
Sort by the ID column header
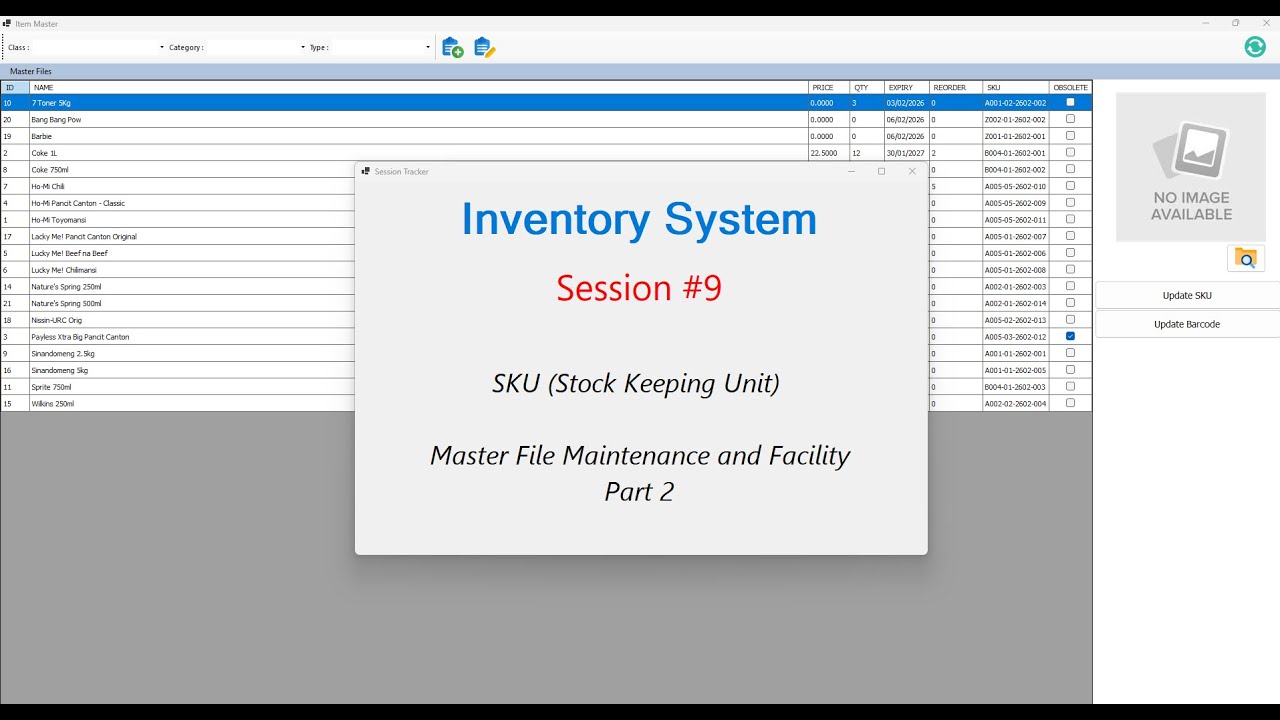15,87
